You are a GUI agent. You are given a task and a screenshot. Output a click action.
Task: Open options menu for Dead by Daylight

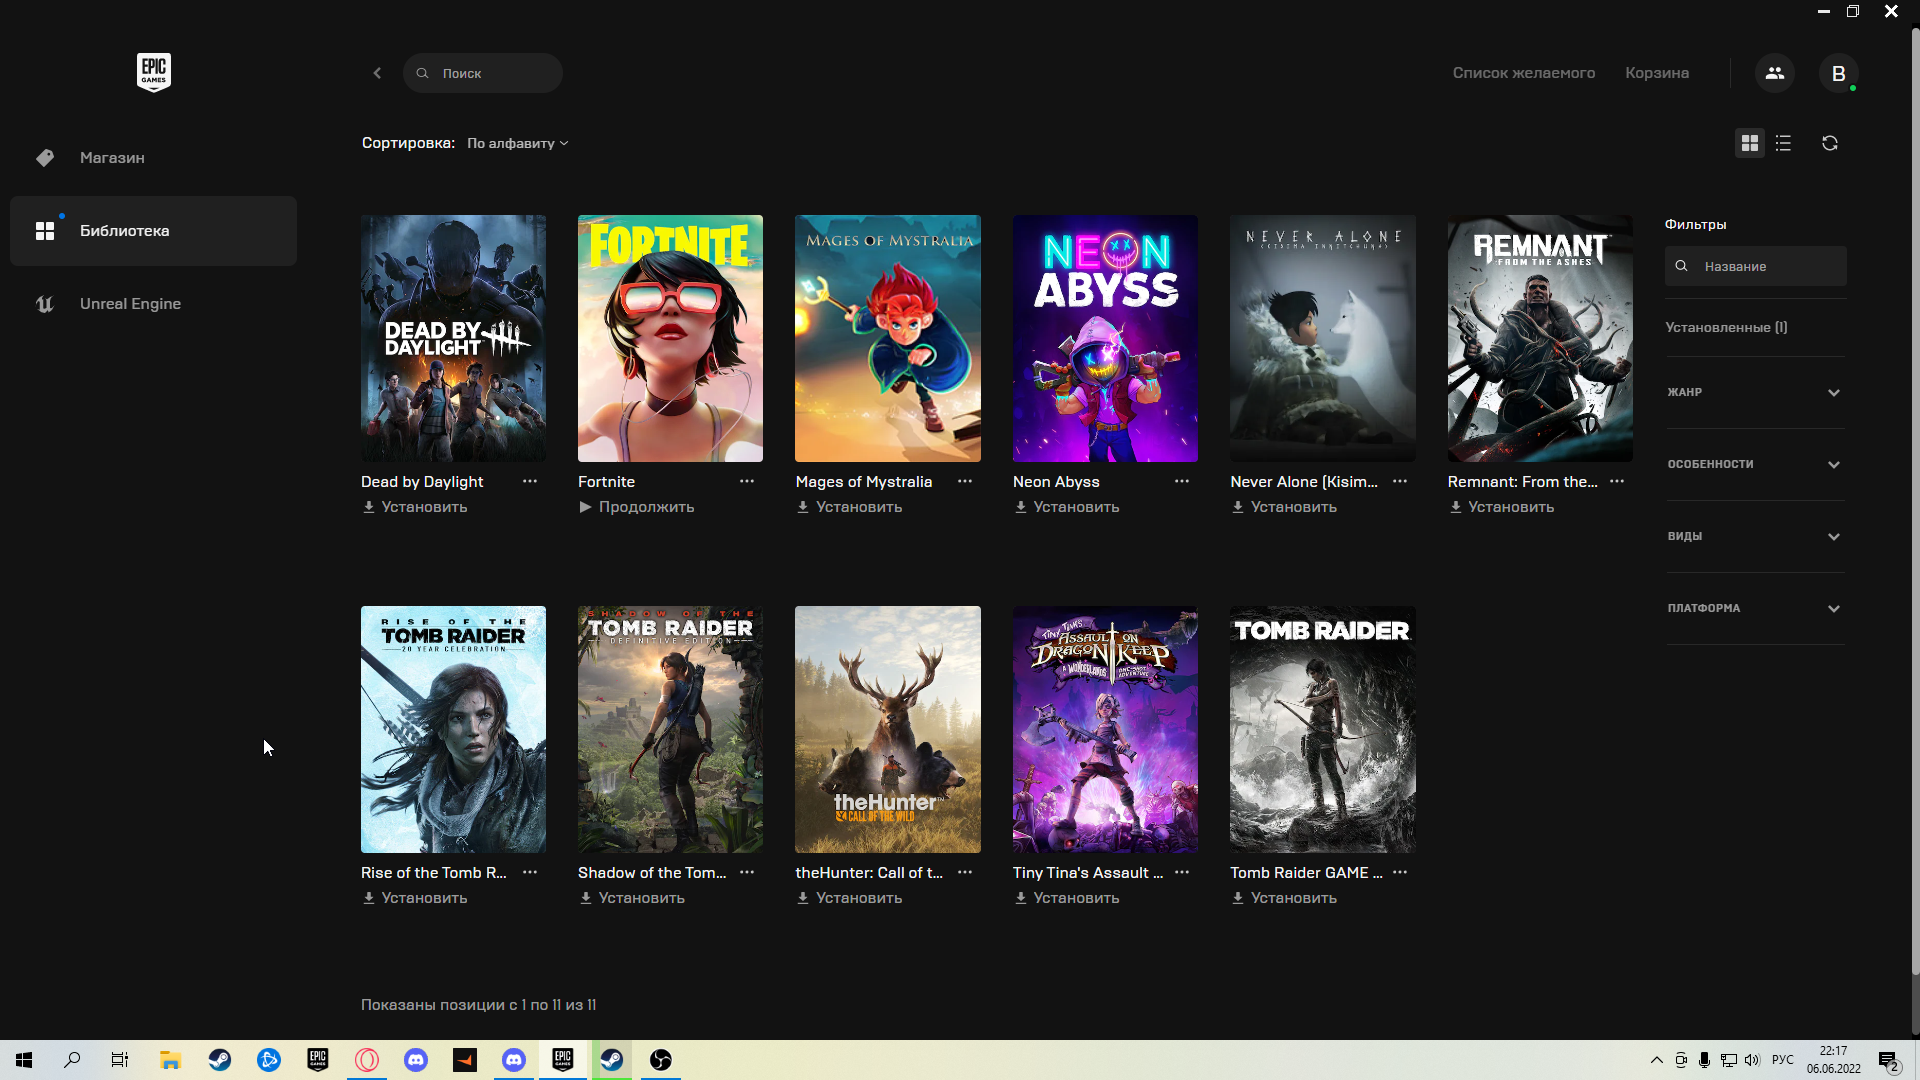point(530,481)
